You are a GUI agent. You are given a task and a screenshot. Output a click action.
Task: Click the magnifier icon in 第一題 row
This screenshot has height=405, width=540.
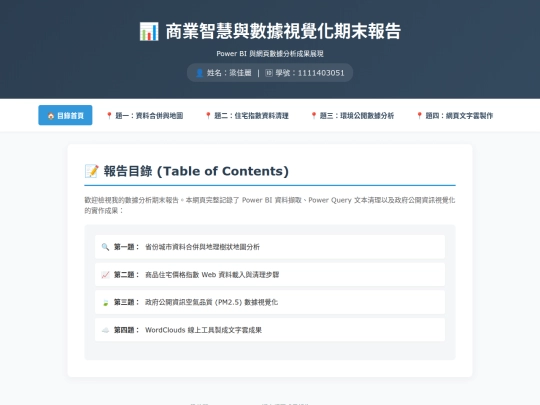[105, 247]
